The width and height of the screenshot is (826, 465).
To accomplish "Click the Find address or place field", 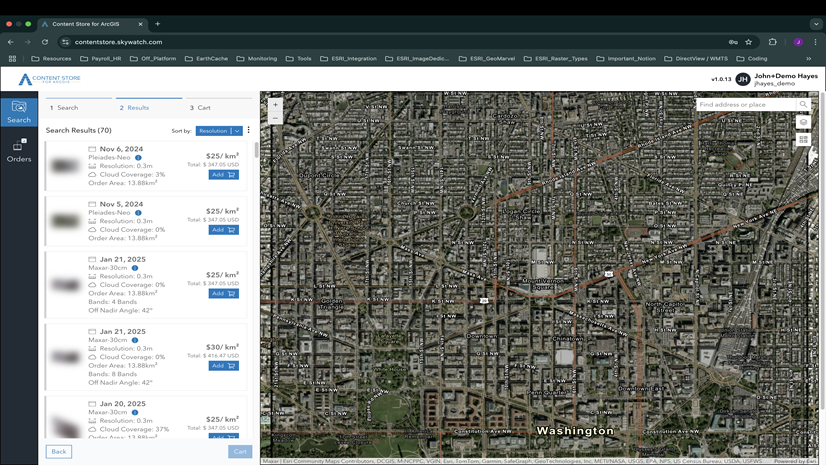I will pos(746,104).
